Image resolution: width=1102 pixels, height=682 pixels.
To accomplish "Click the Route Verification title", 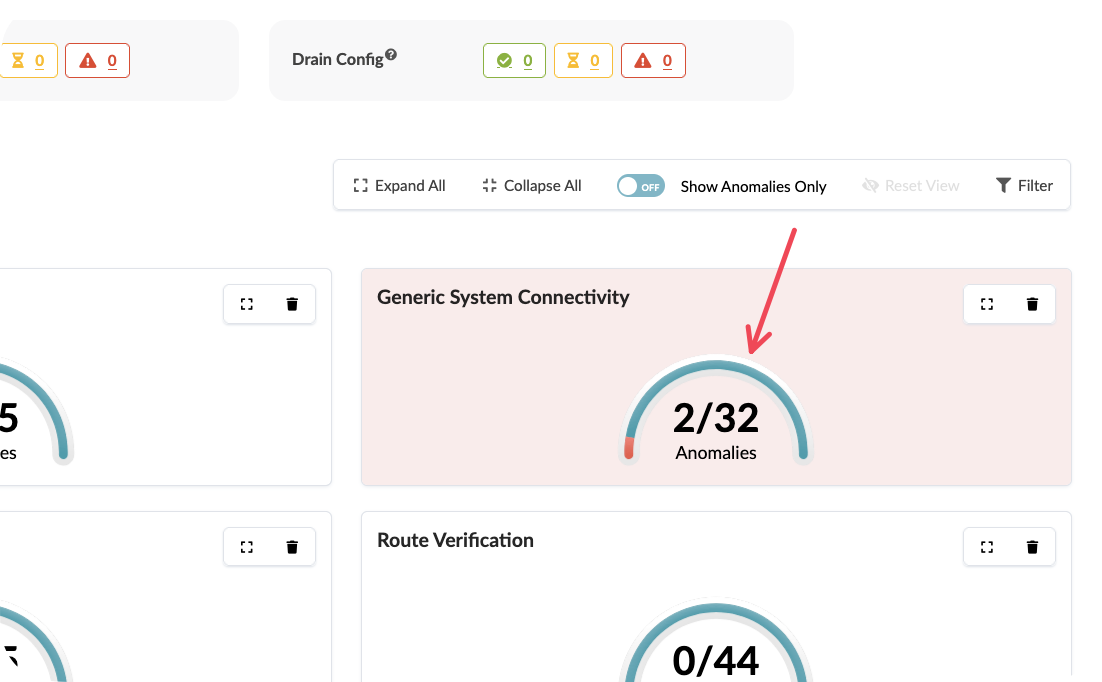I will pos(455,540).
